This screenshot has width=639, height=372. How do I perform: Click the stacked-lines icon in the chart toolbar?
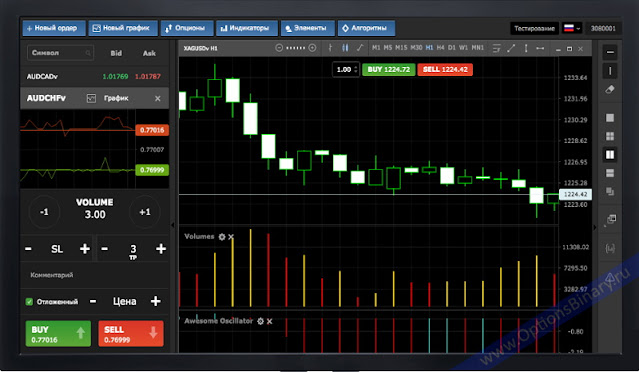496,48
